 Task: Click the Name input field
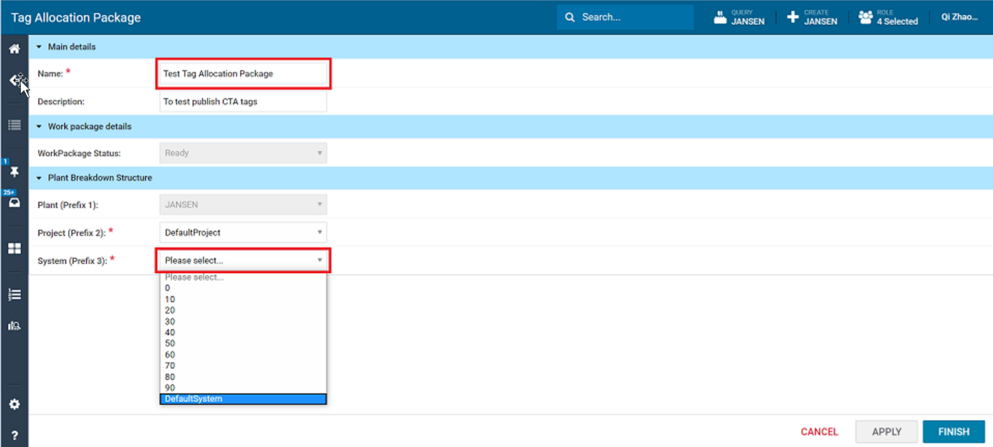click(243, 73)
